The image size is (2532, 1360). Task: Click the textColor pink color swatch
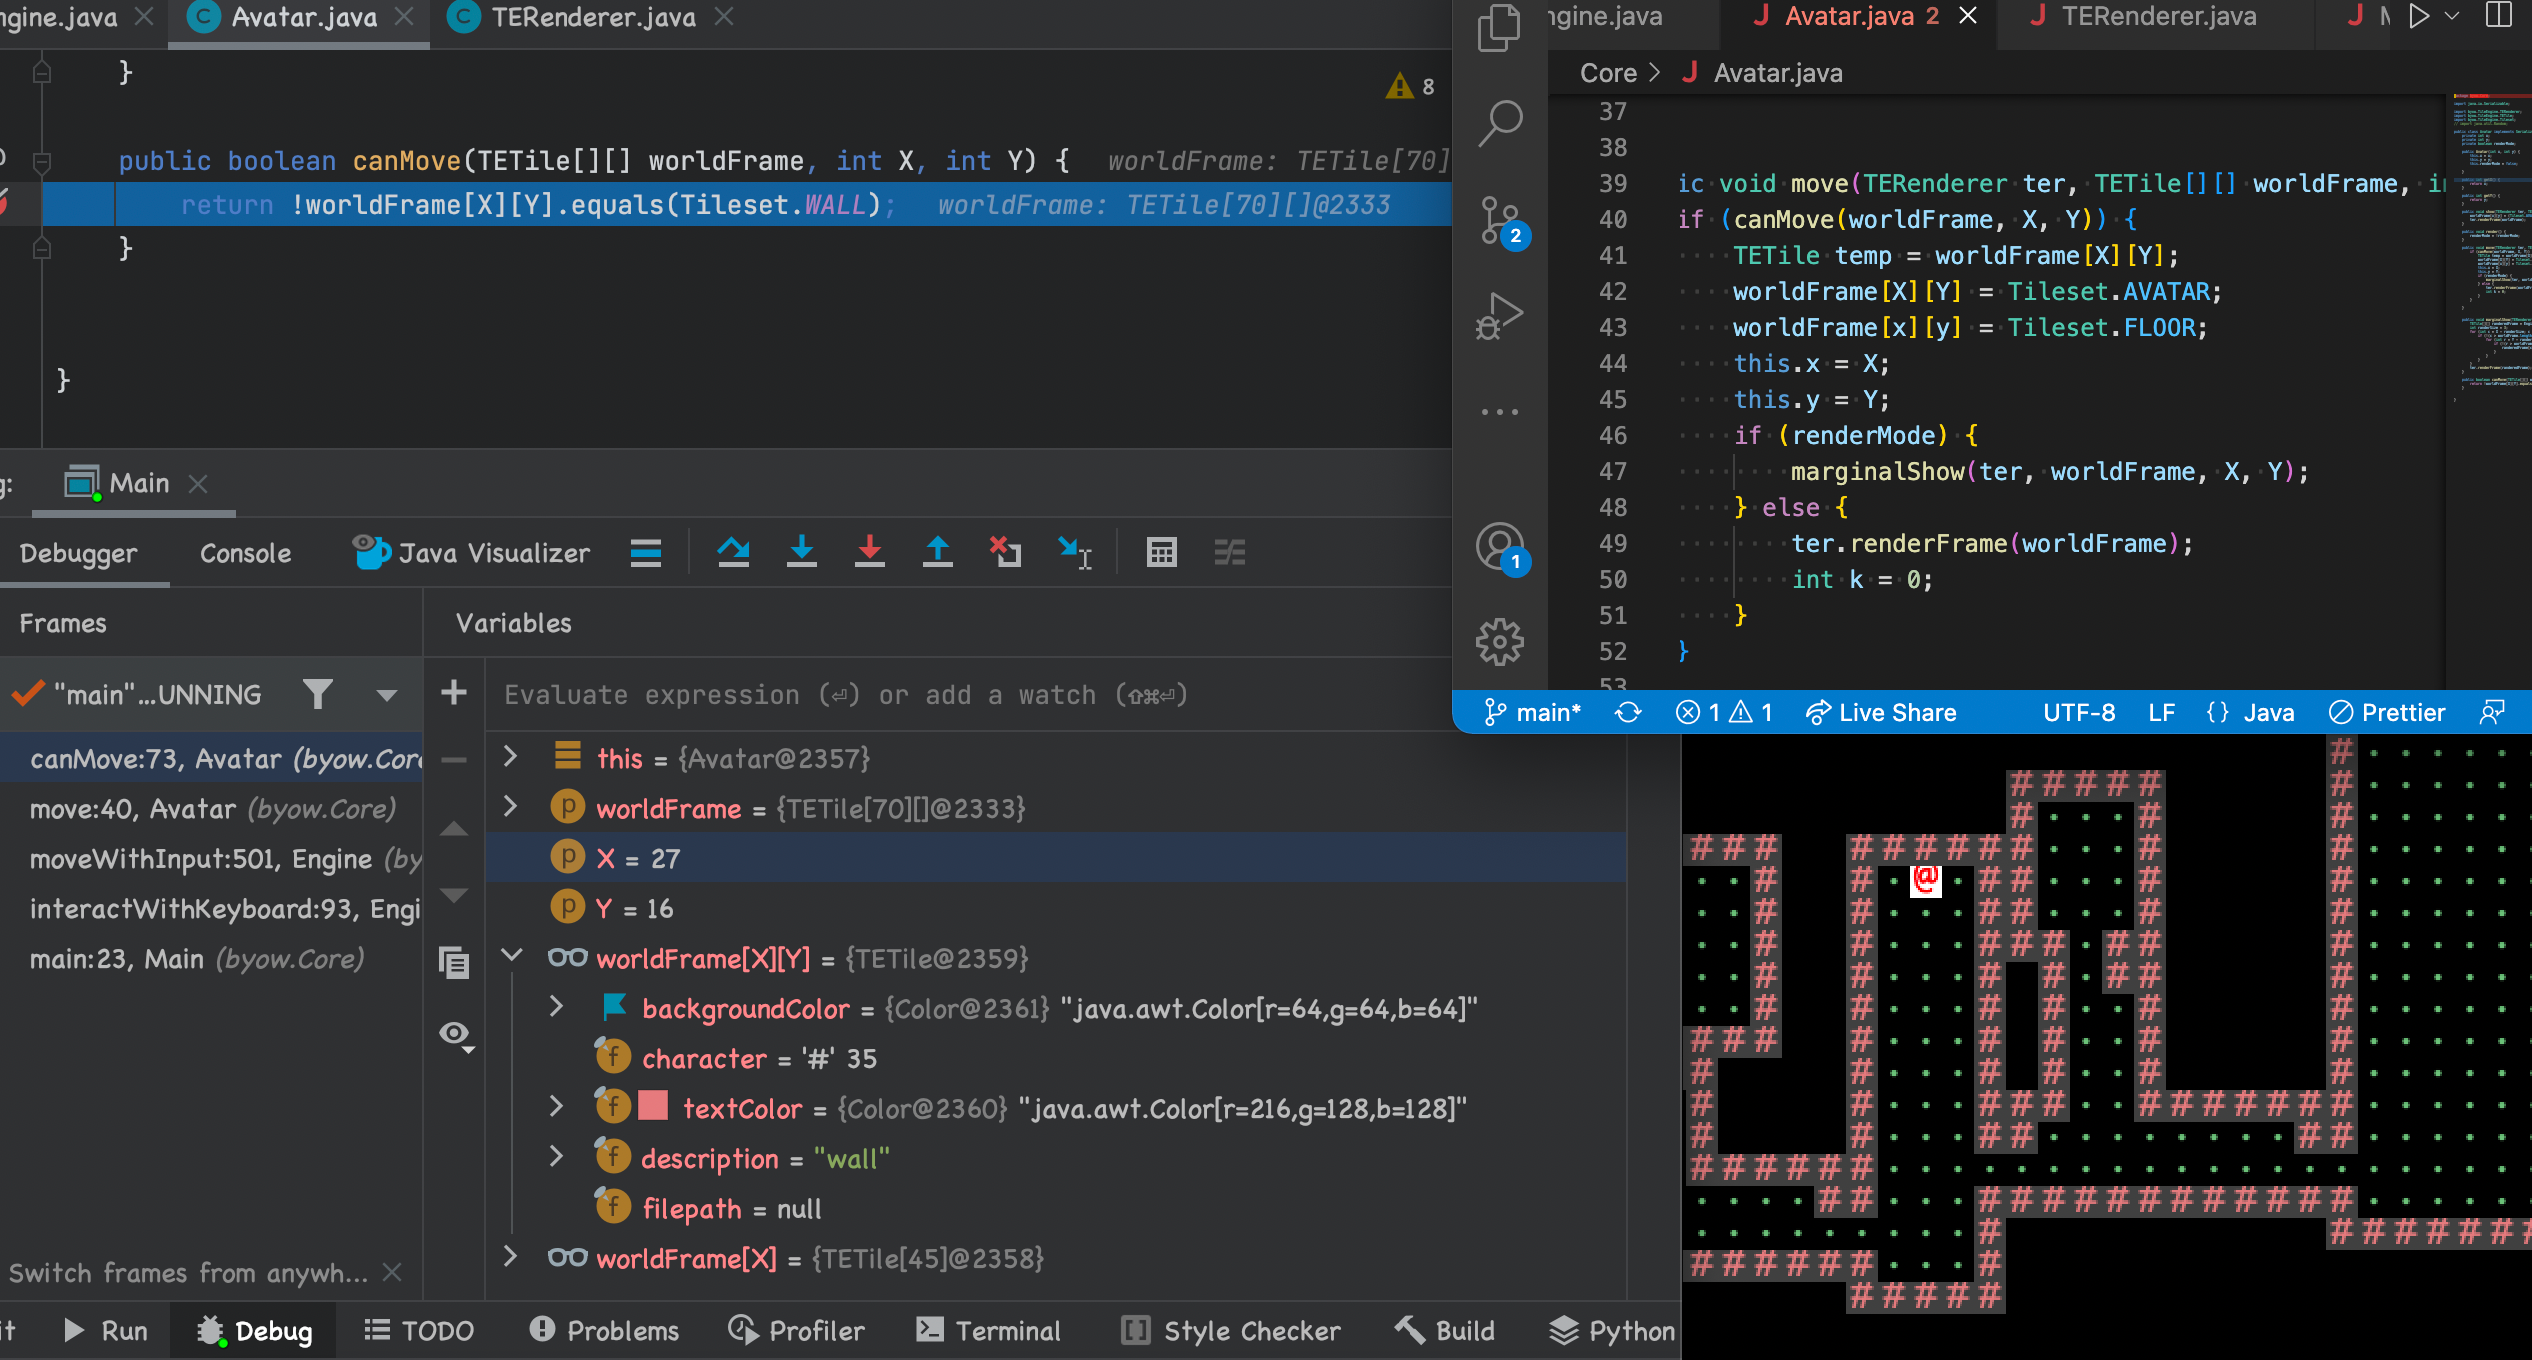click(x=653, y=1106)
